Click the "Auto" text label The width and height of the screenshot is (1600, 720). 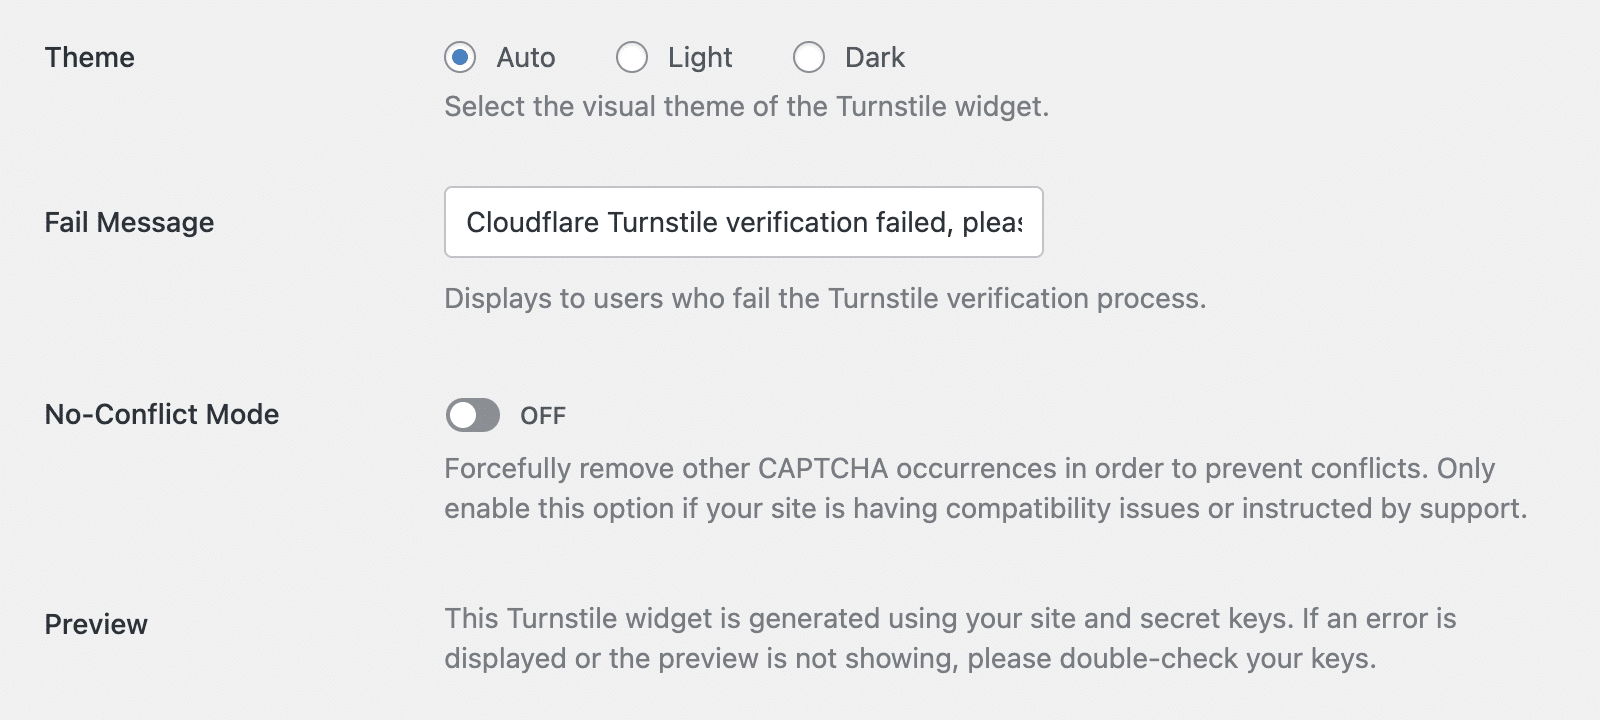coord(526,58)
